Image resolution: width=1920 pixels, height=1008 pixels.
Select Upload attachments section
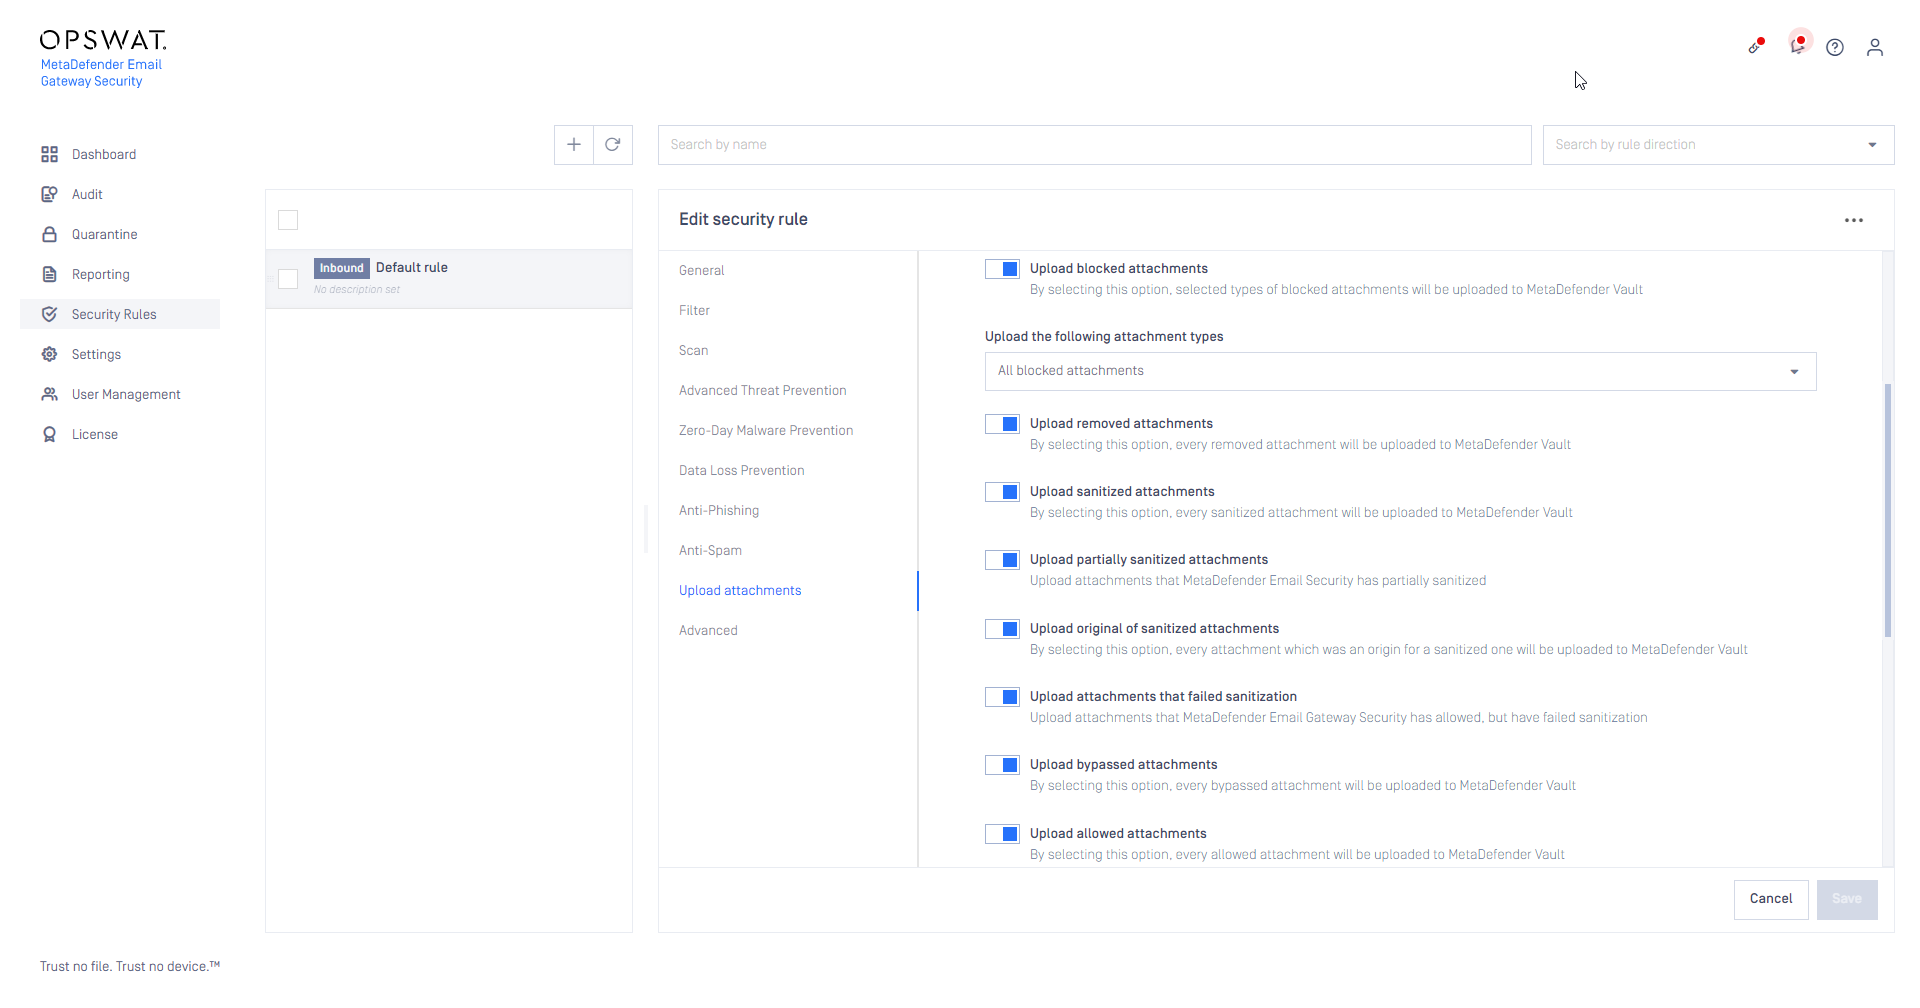pyautogui.click(x=740, y=591)
